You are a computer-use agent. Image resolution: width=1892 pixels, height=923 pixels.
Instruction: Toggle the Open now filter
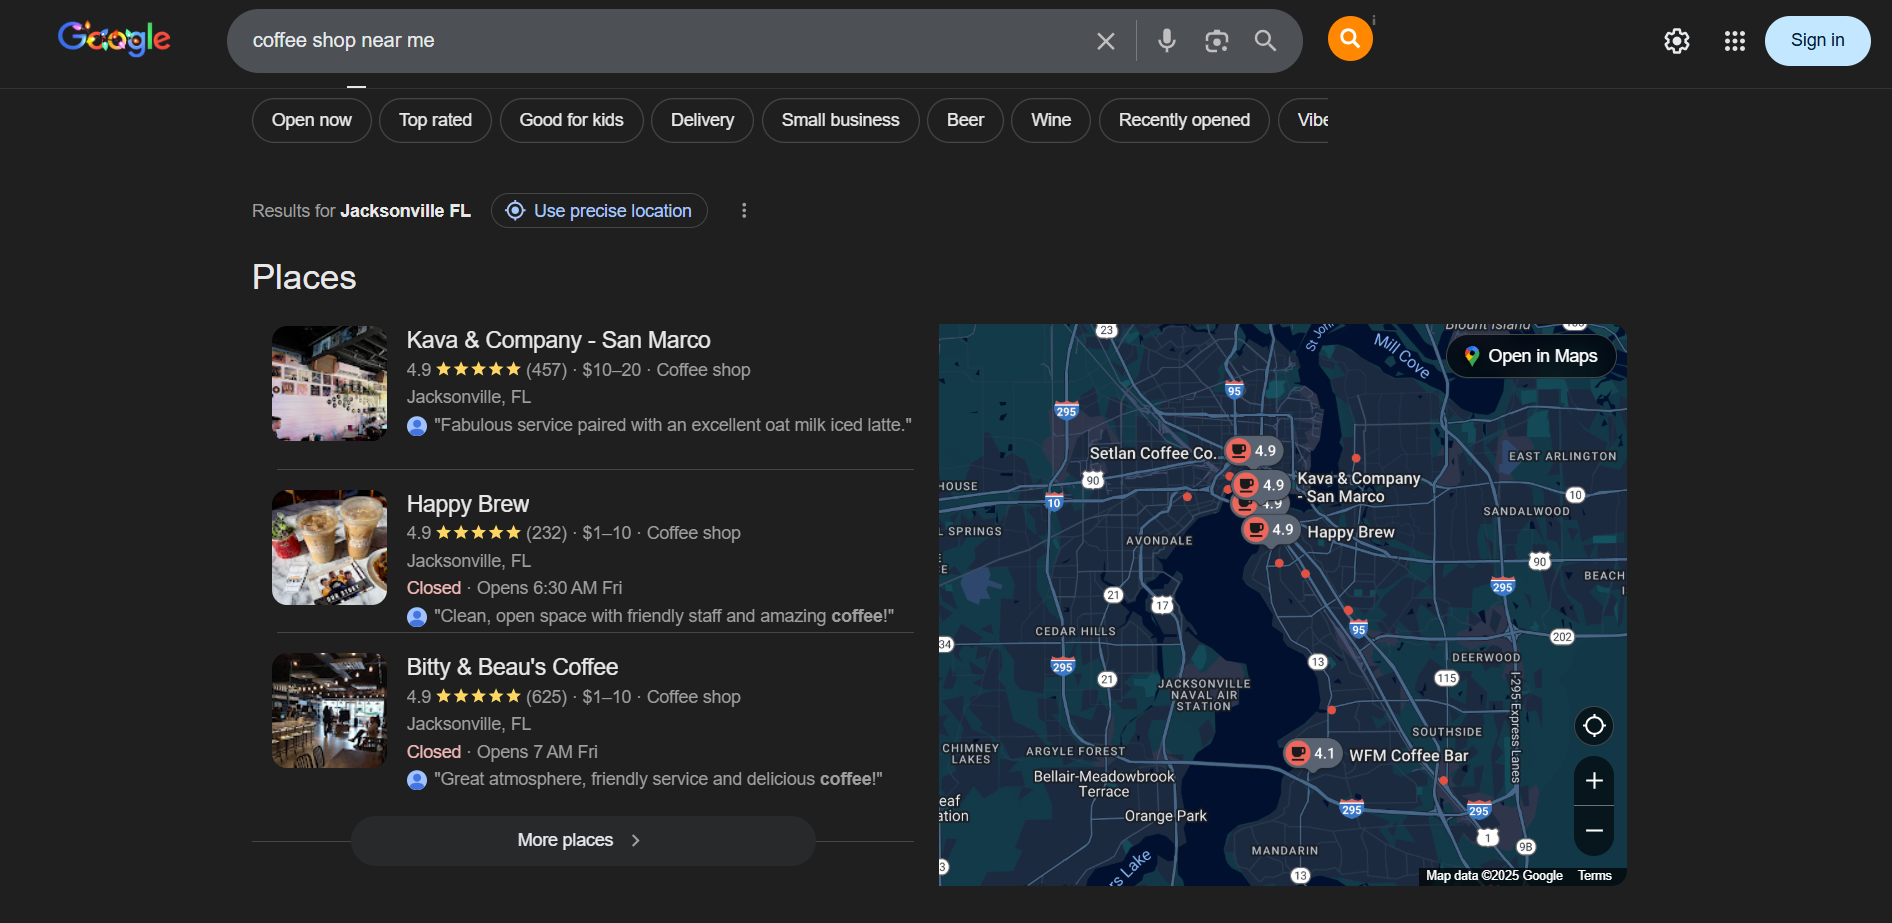click(x=311, y=120)
